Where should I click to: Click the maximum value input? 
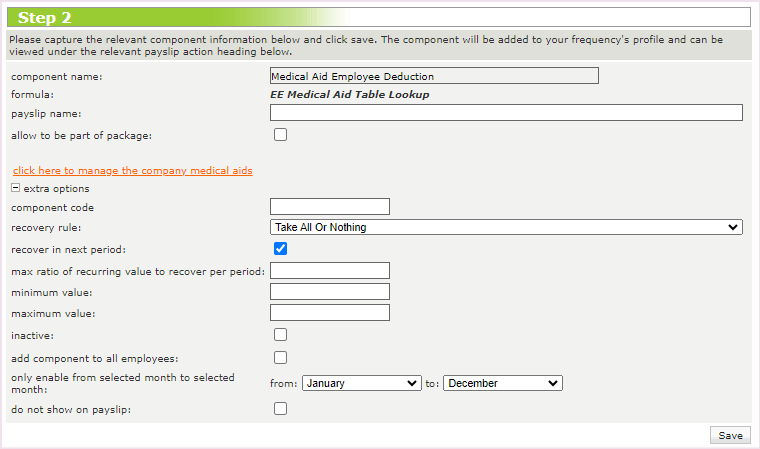pyautogui.click(x=330, y=313)
